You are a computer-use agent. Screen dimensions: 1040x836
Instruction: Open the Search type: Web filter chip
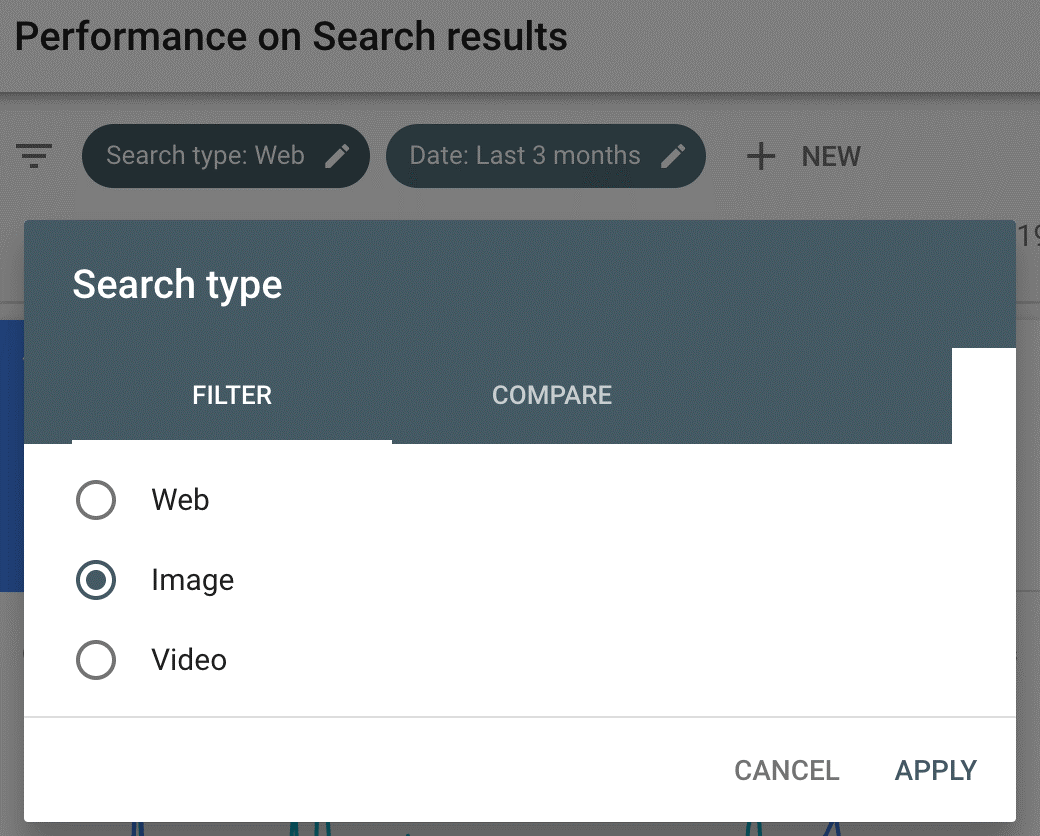pos(226,156)
